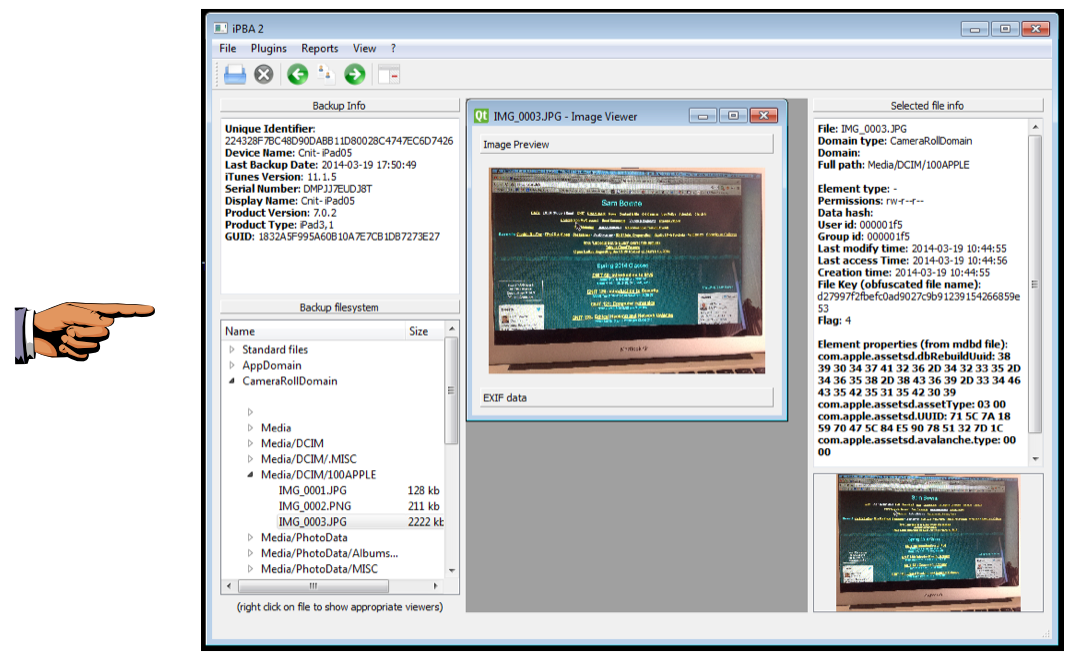Click the gray X circle toolbar icon
1073x657 pixels.
263,74
